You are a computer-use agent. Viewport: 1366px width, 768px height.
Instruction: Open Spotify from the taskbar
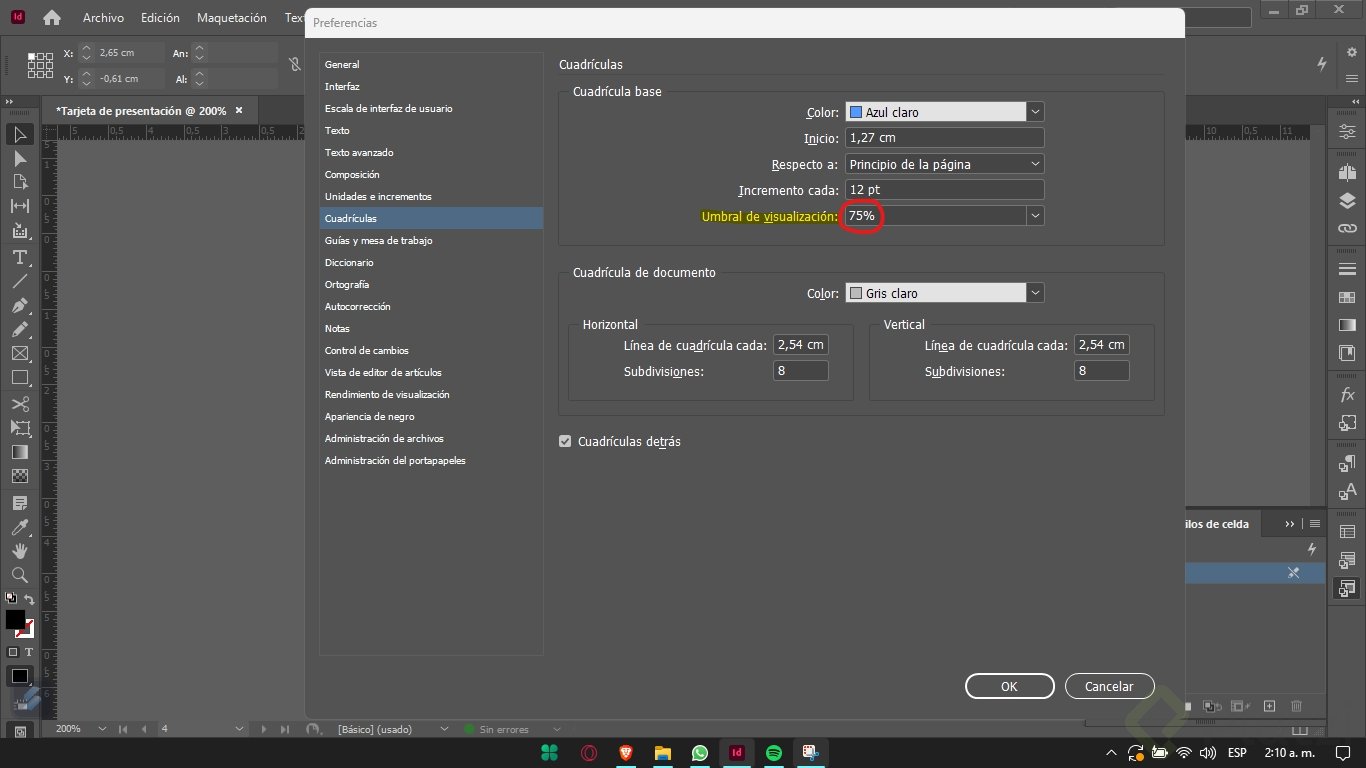pyautogui.click(x=774, y=753)
